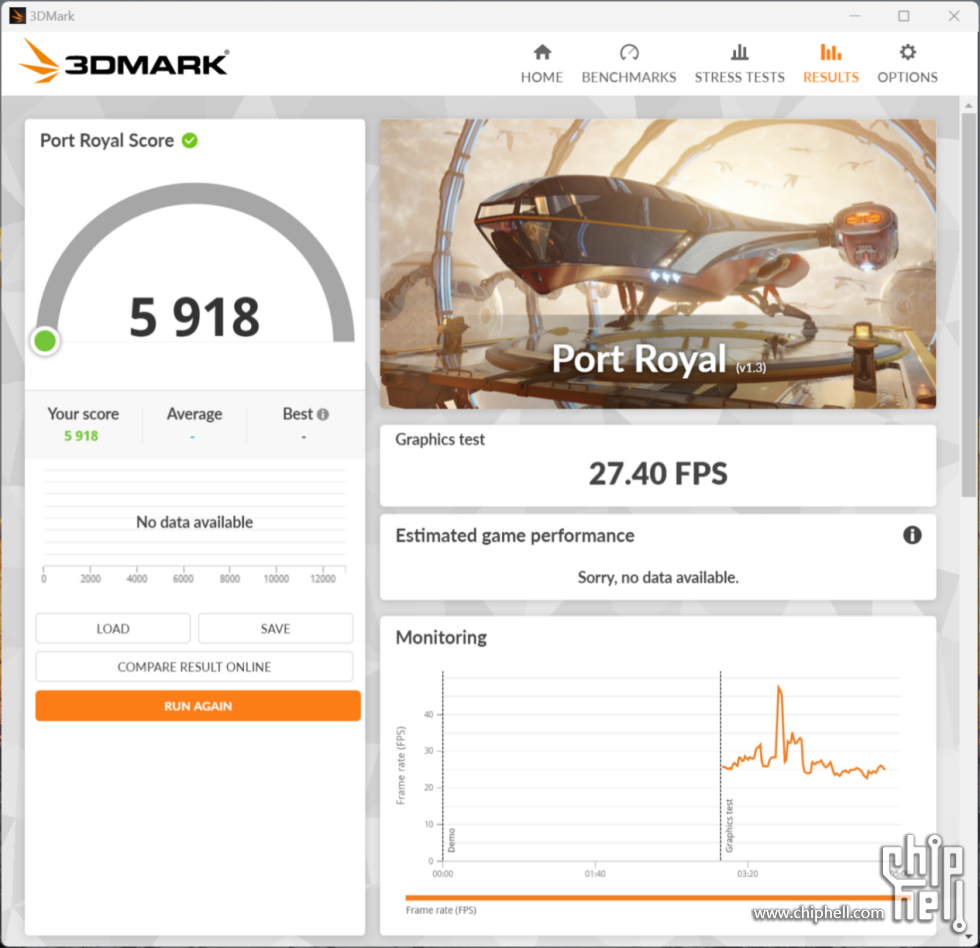Click the Port Royal preview image
The width and height of the screenshot is (980, 948).
click(x=658, y=264)
